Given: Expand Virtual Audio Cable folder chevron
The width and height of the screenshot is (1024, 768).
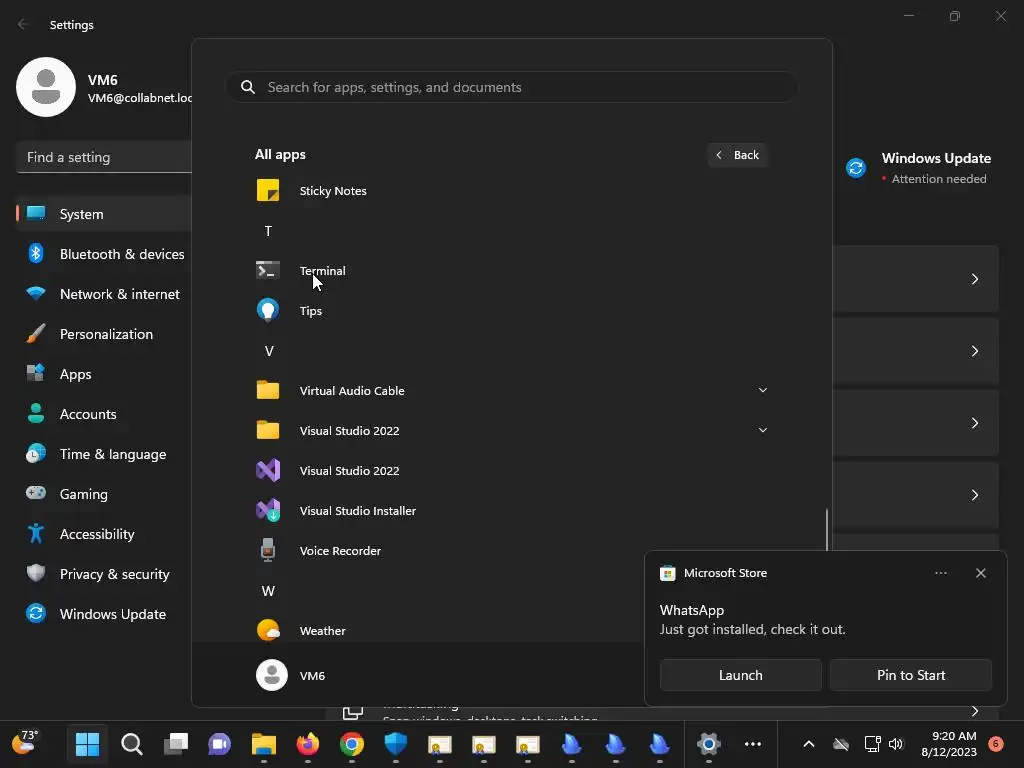Looking at the screenshot, I should pyautogui.click(x=762, y=390).
